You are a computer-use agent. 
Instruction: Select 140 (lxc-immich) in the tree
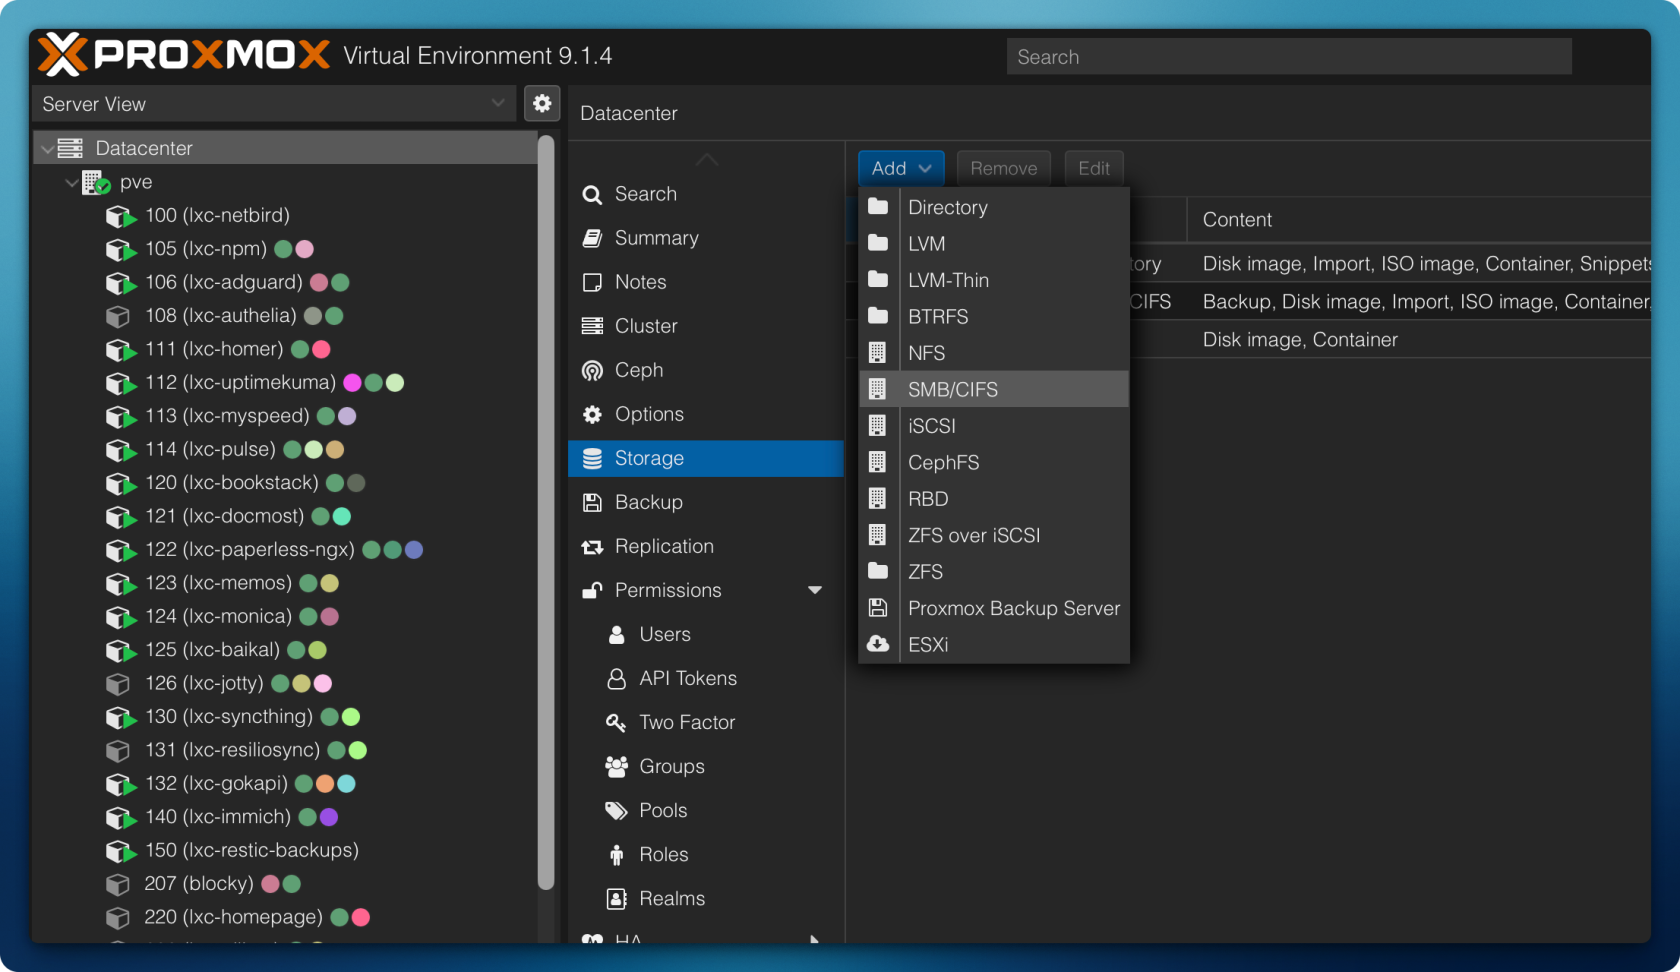pyautogui.click(x=218, y=817)
